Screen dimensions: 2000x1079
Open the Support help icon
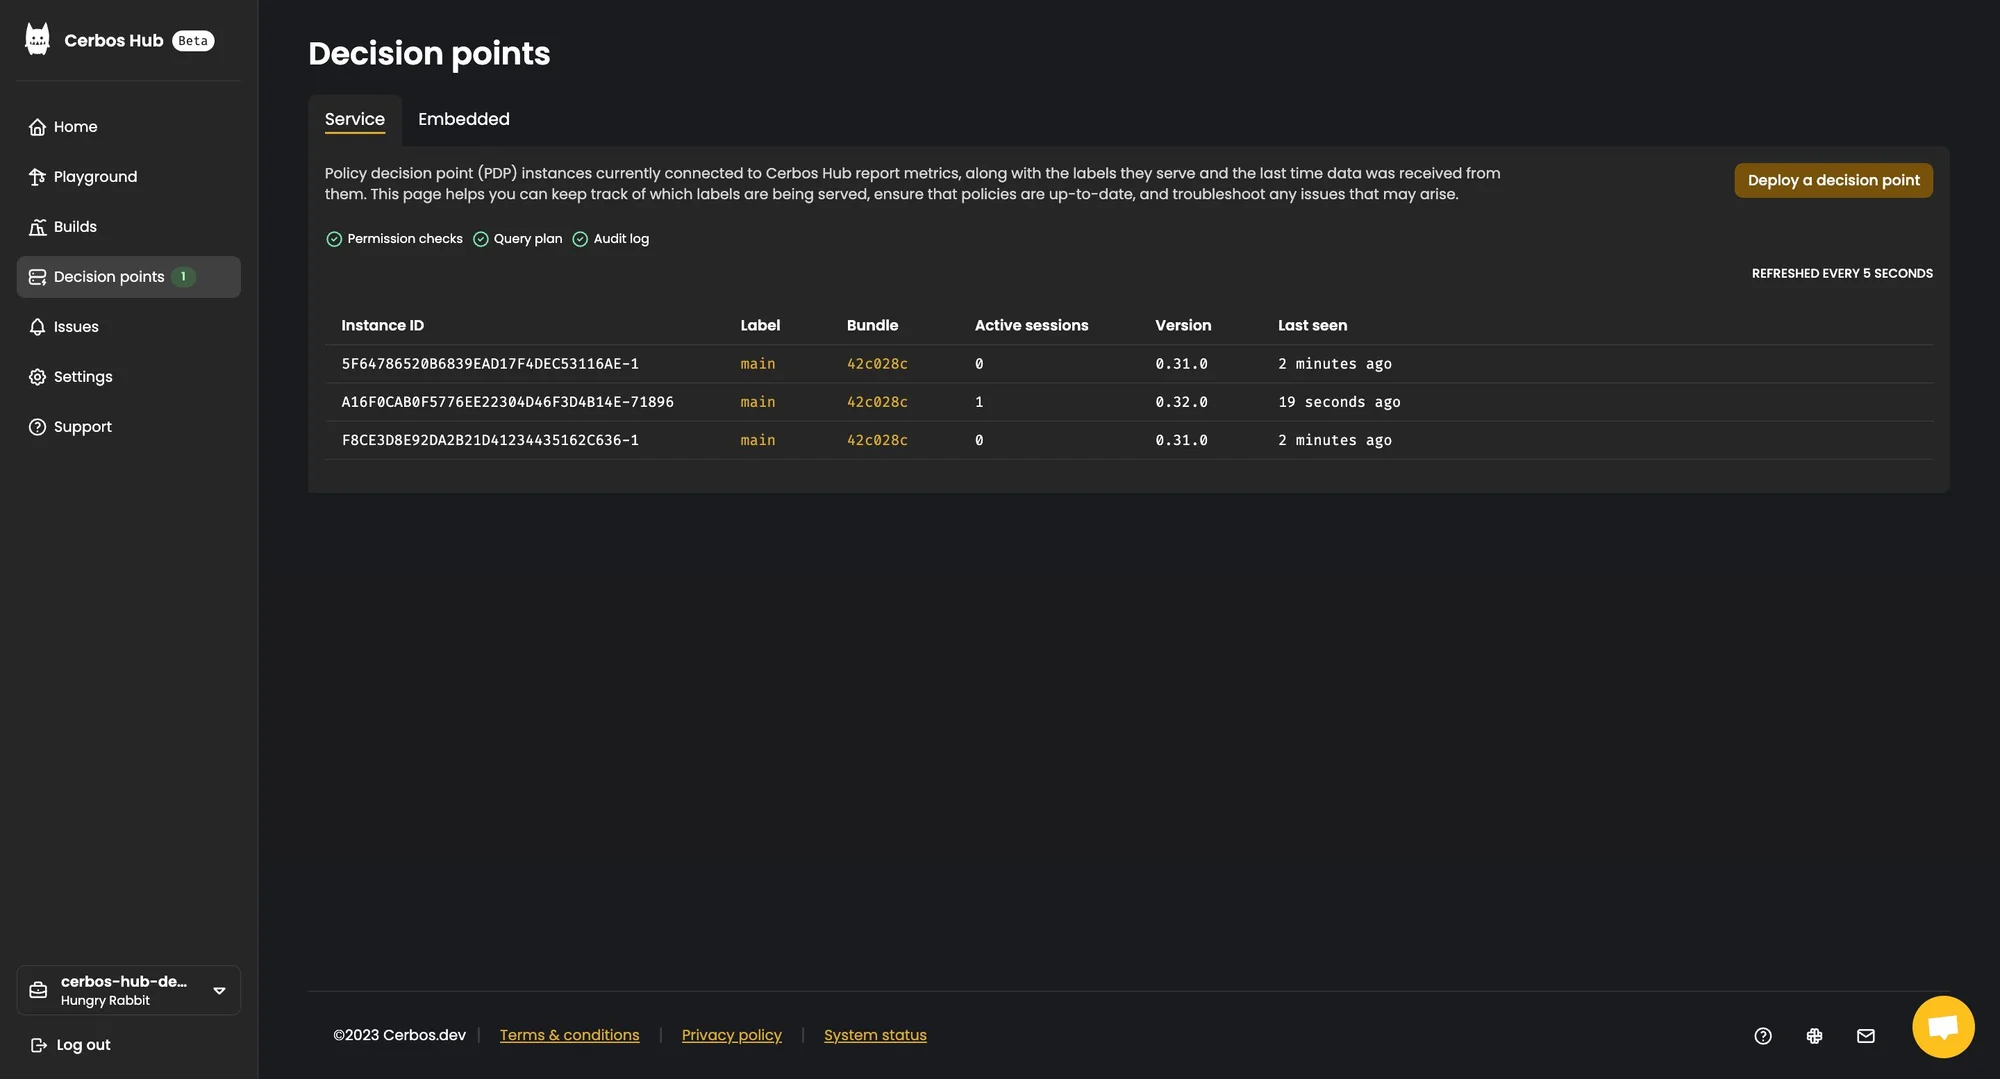(x=37, y=426)
